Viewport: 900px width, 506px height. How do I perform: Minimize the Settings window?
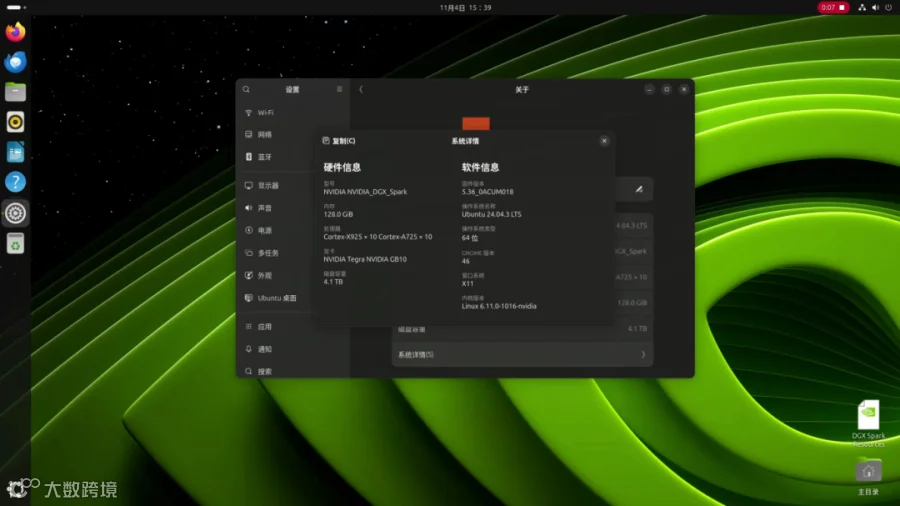(x=649, y=89)
